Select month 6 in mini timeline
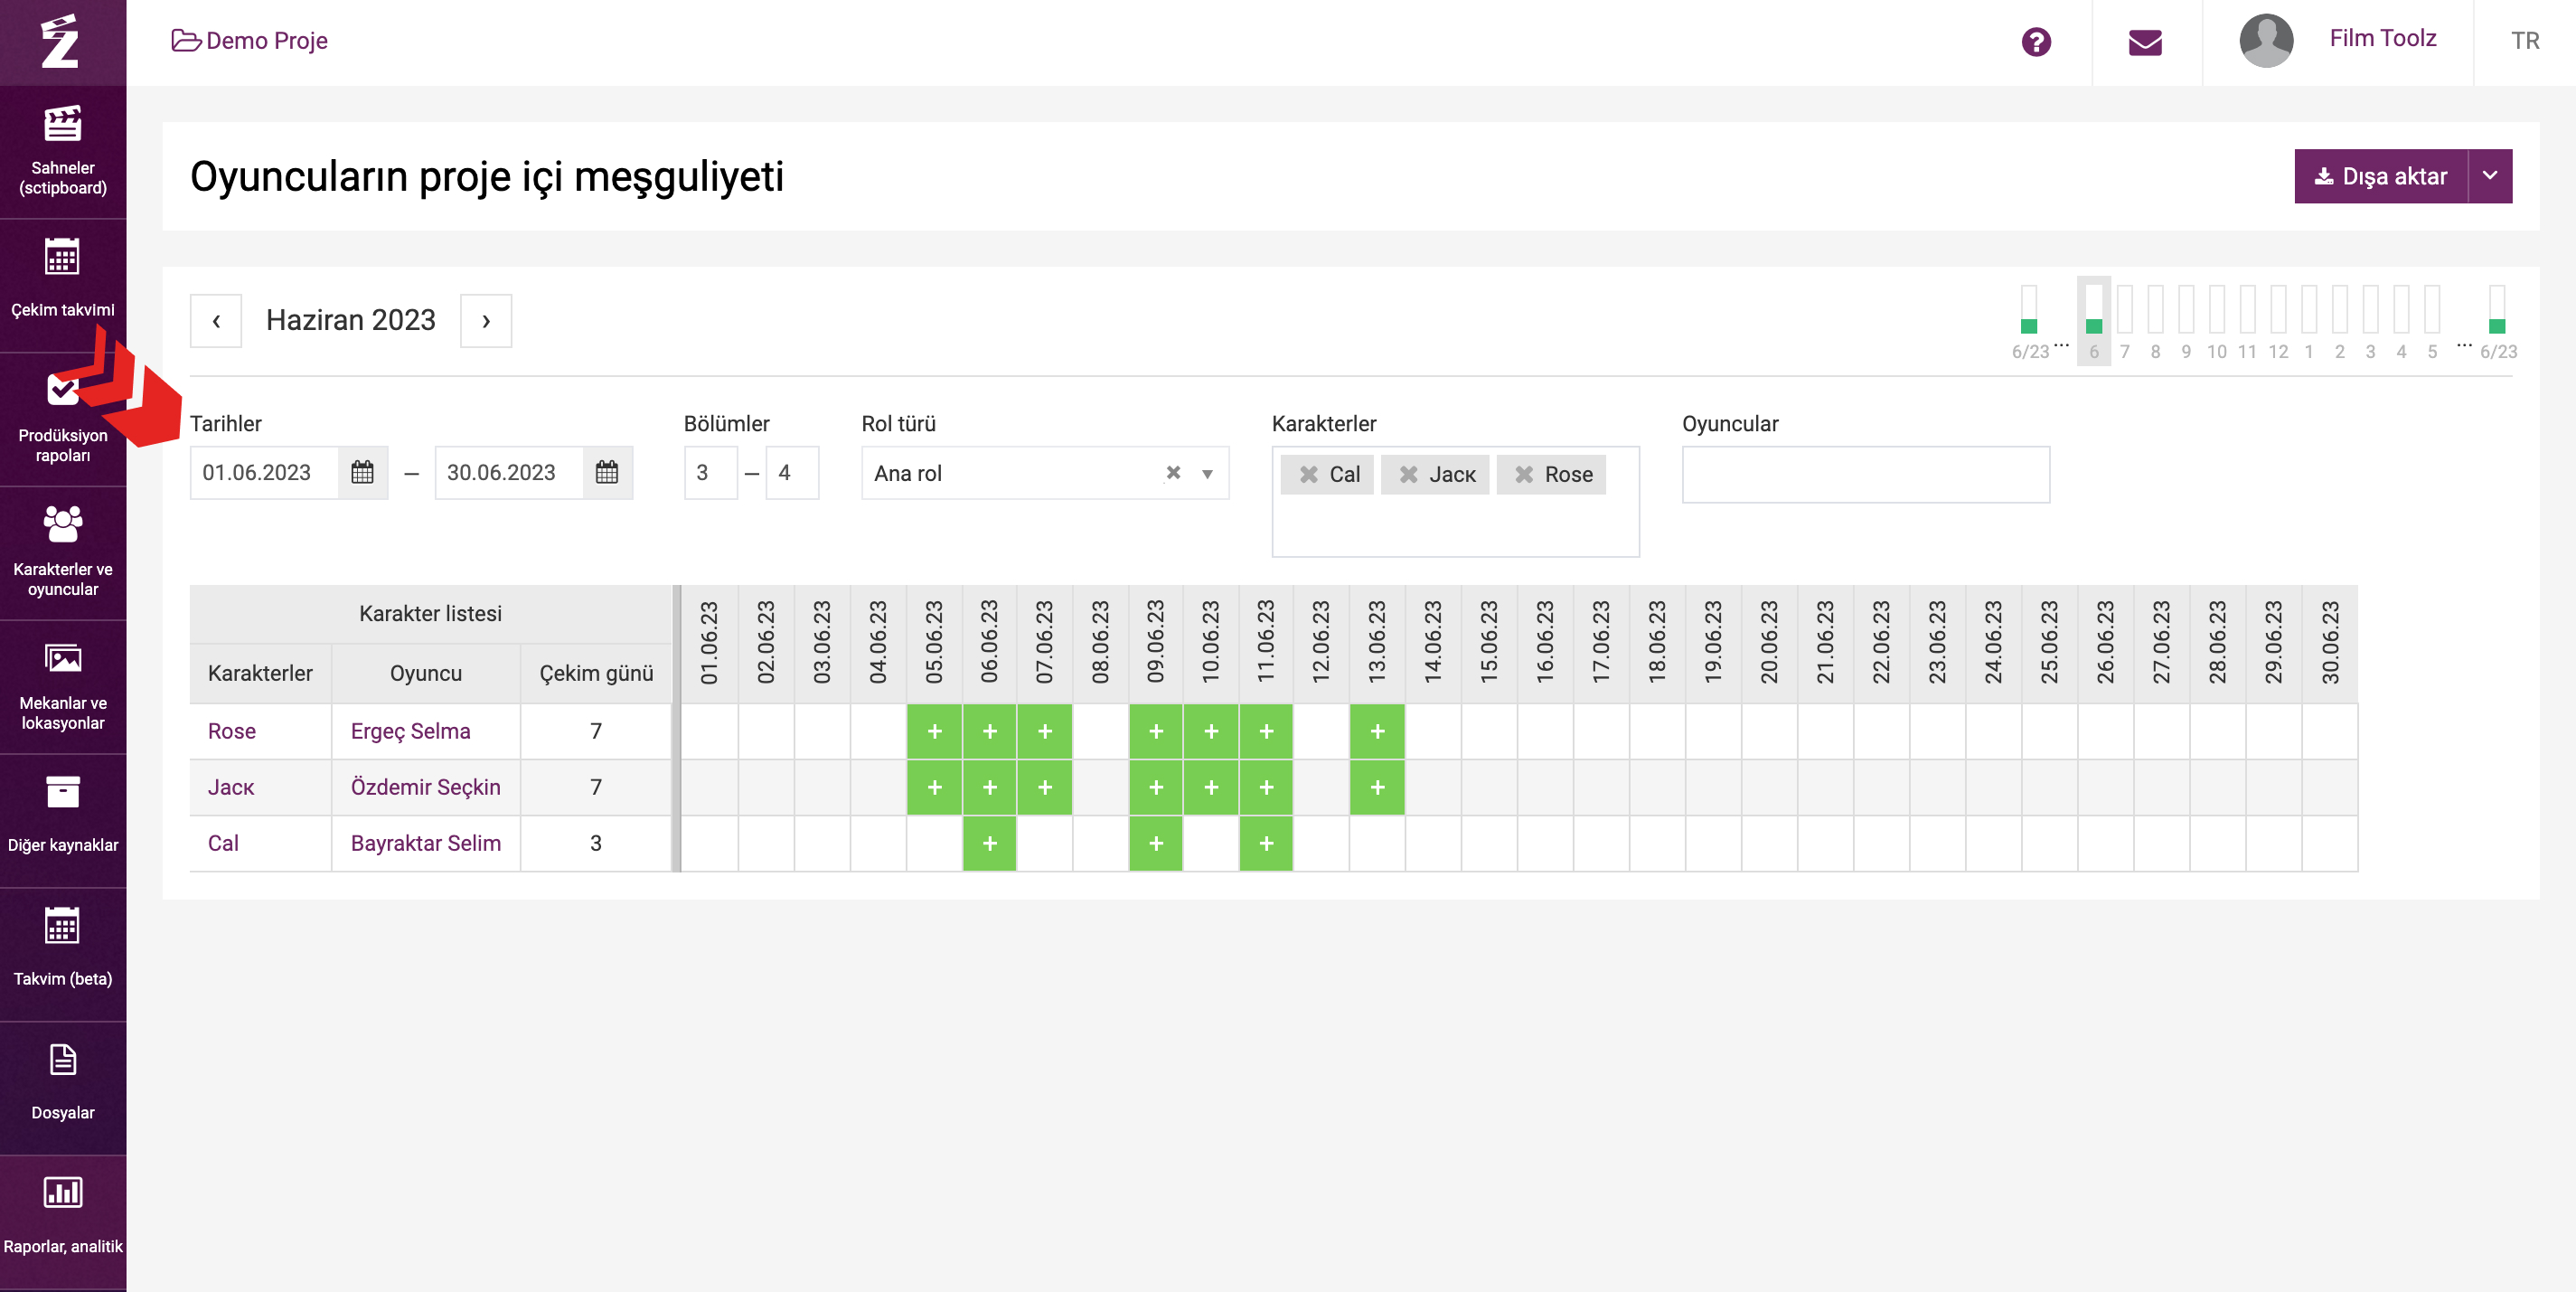 [2094, 322]
